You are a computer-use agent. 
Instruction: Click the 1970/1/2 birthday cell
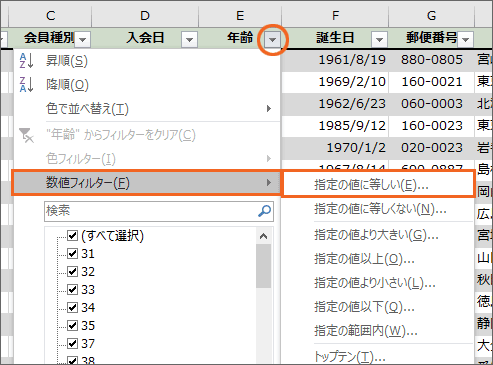(335, 148)
